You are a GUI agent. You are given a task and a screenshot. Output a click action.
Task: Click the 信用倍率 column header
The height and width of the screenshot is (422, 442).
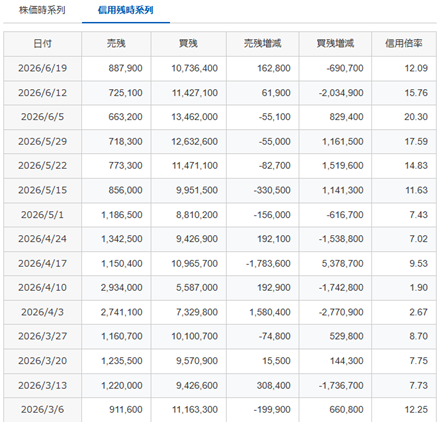tap(404, 44)
